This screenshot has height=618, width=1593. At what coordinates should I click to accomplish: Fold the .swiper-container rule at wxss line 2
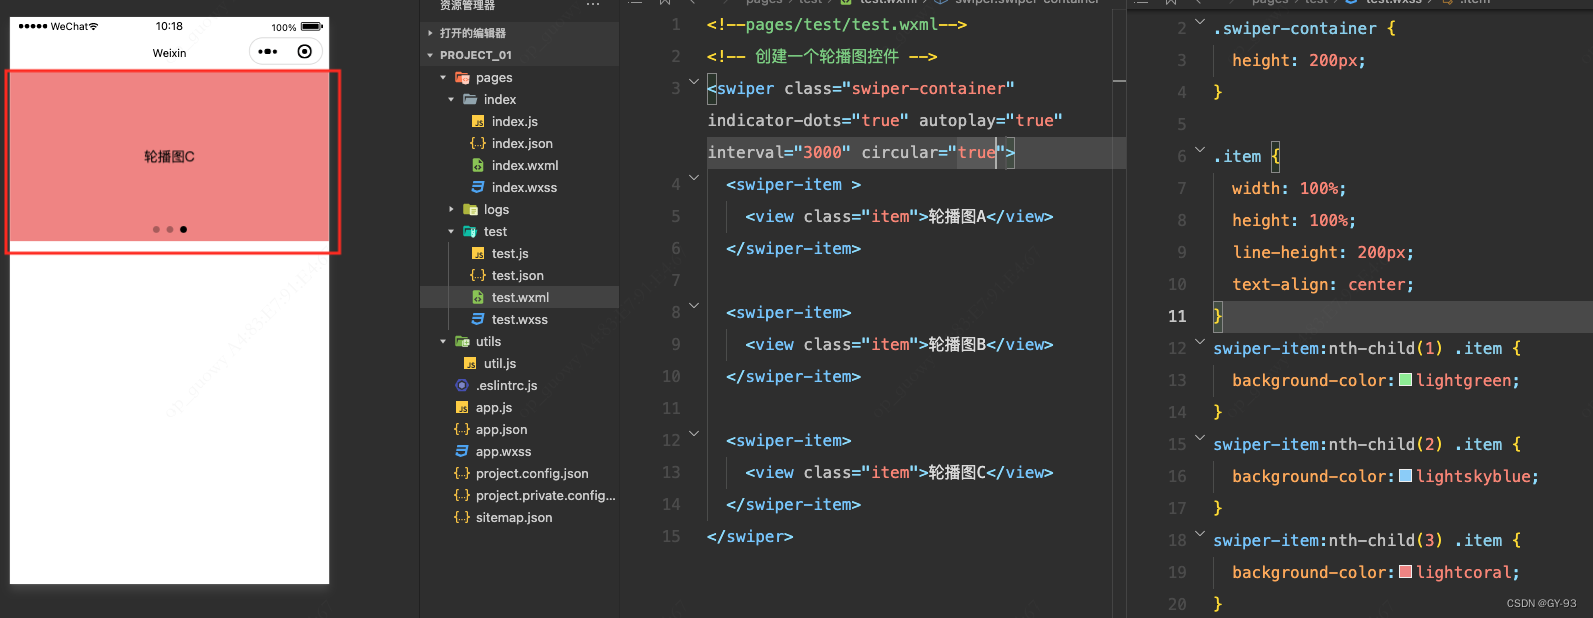(x=1200, y=22)
